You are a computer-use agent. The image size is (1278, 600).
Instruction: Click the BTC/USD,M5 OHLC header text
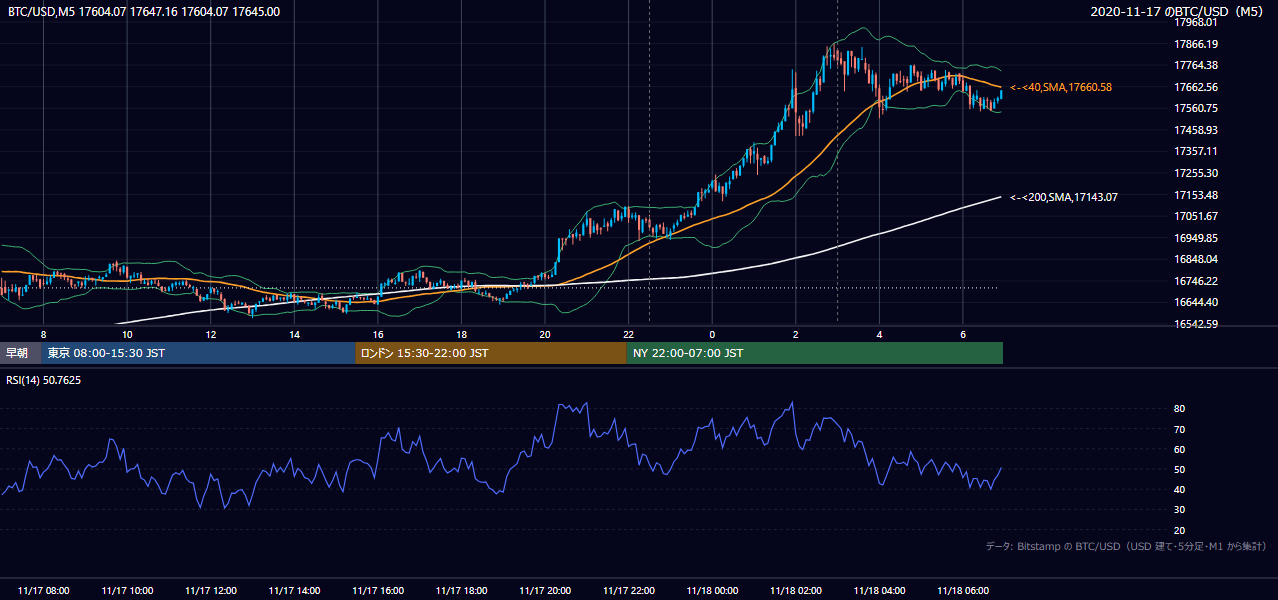(144, 11)
